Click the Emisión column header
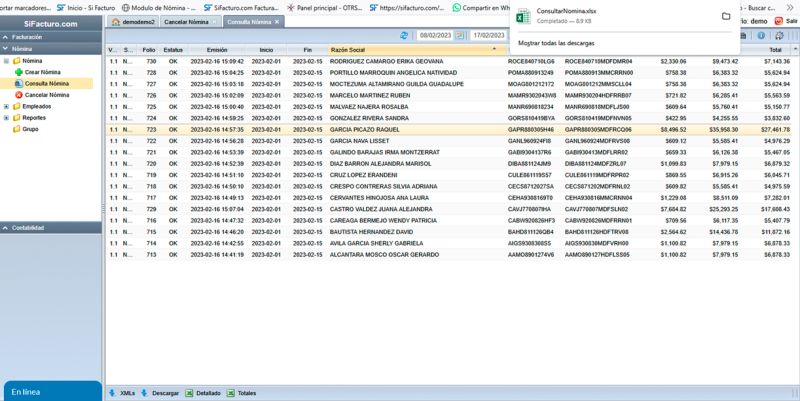800x401 pixels. coord(217,50)
